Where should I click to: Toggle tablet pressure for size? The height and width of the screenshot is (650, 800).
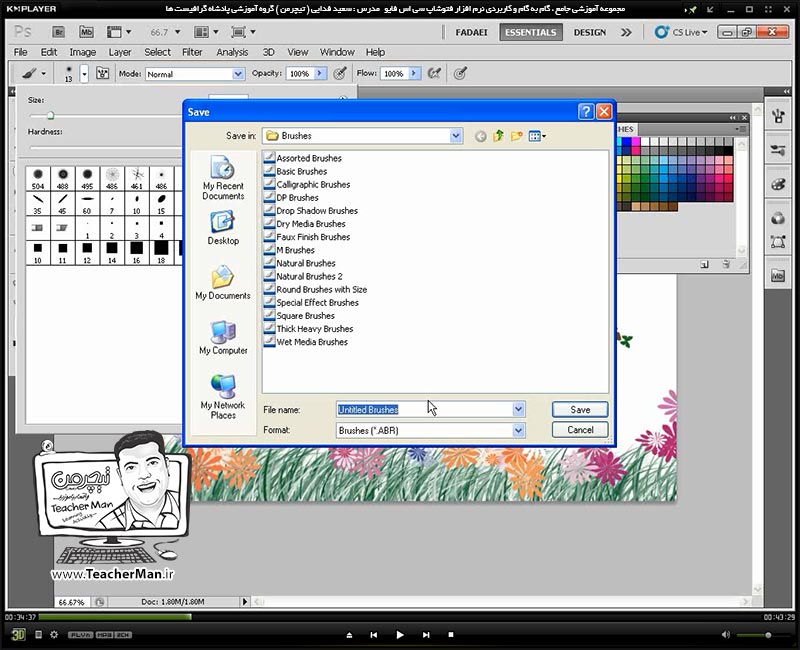(x=460, y=73)
